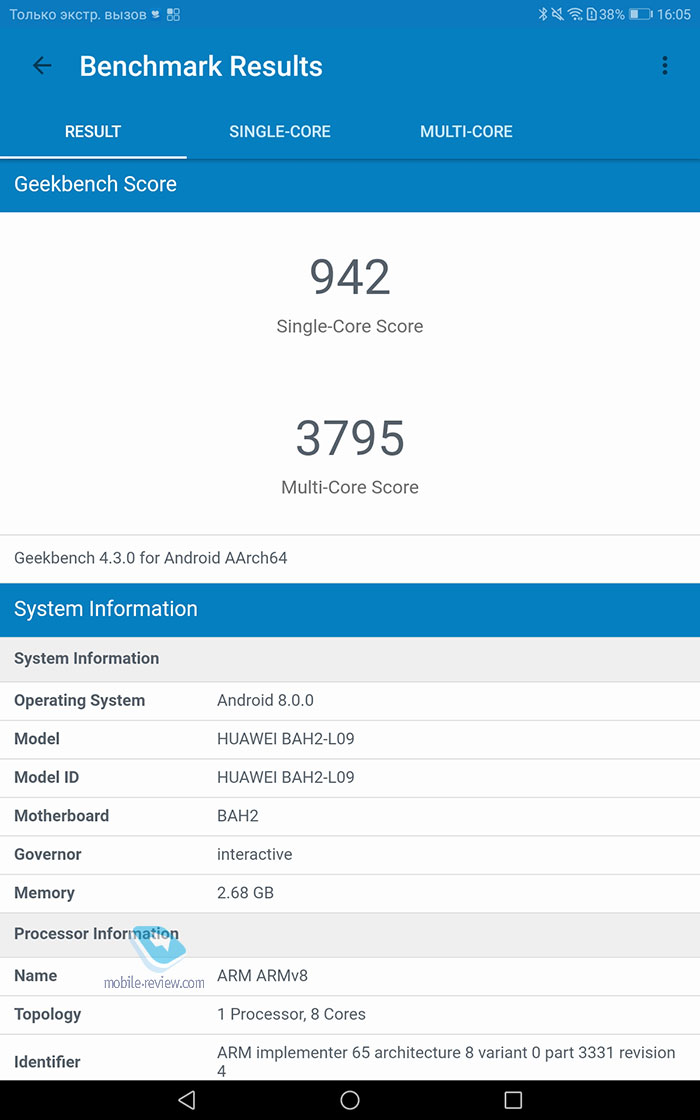
Task: Select the 942 single-core score value
Action: click(x=350, y=277)
